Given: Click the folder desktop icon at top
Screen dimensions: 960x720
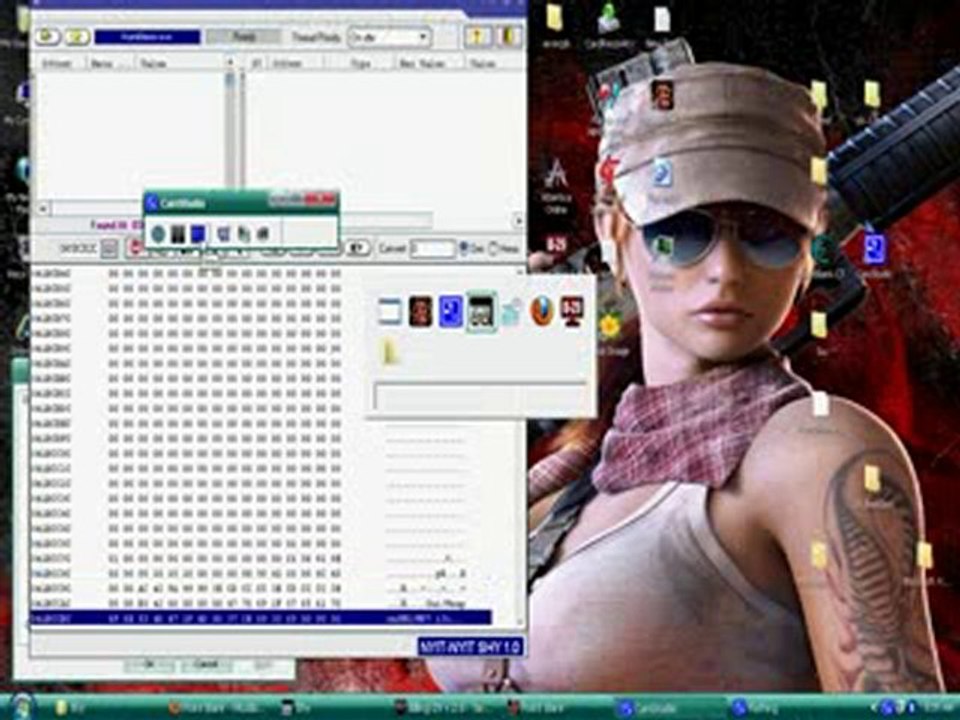Looking at the screenshot, I should (555, 18).
